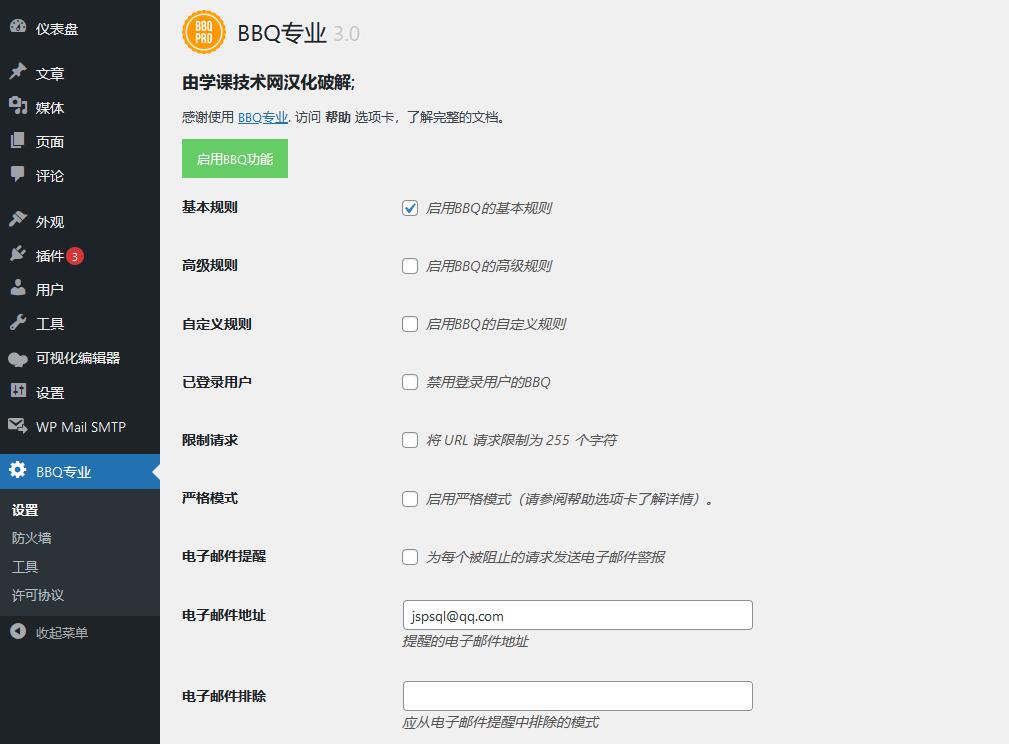Open the 文章 menu item

point(50,73)
